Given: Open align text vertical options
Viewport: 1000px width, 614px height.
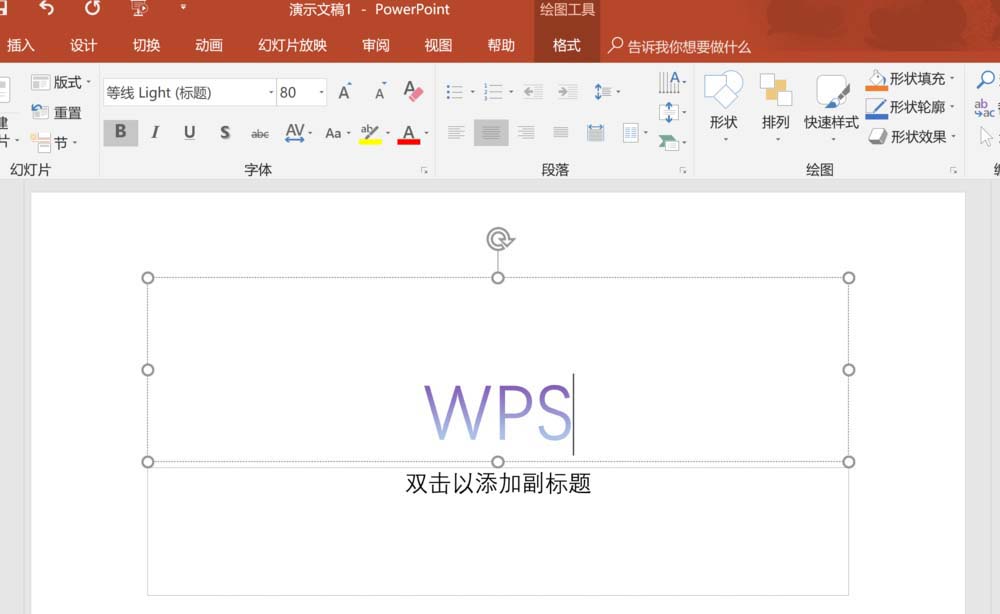Looking at the screenshot, I should (x=672, y=113).
